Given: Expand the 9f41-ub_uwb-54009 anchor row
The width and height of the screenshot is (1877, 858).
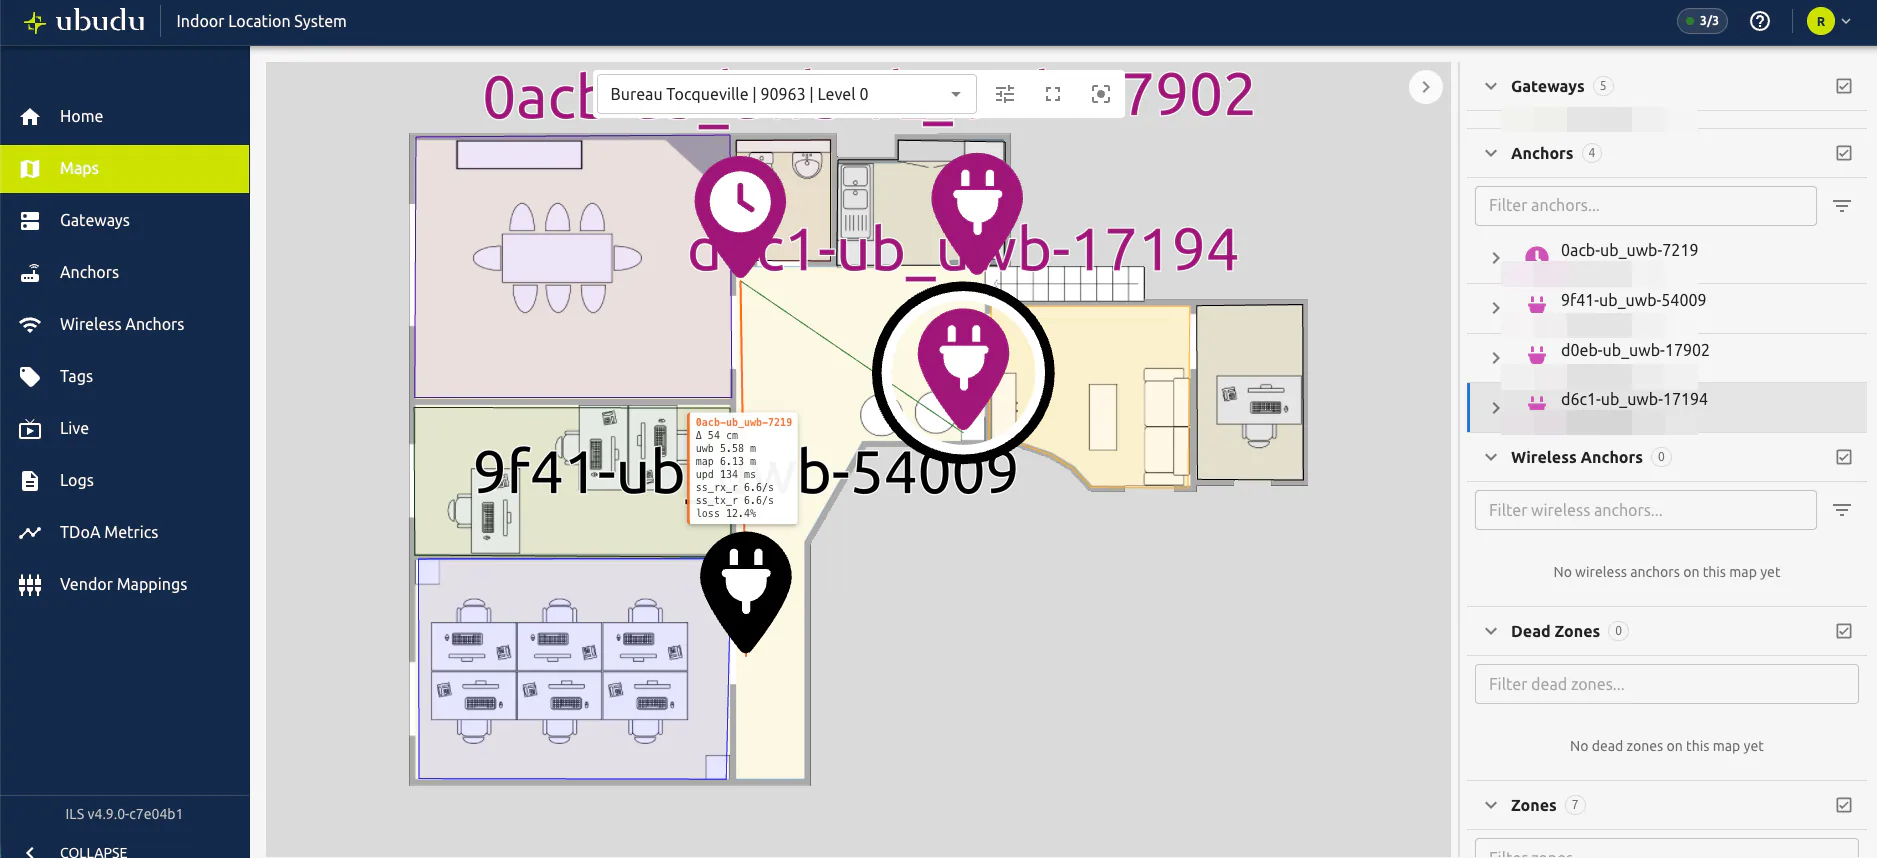Looking at the screenshot, I should click(x=1496, y=308).
